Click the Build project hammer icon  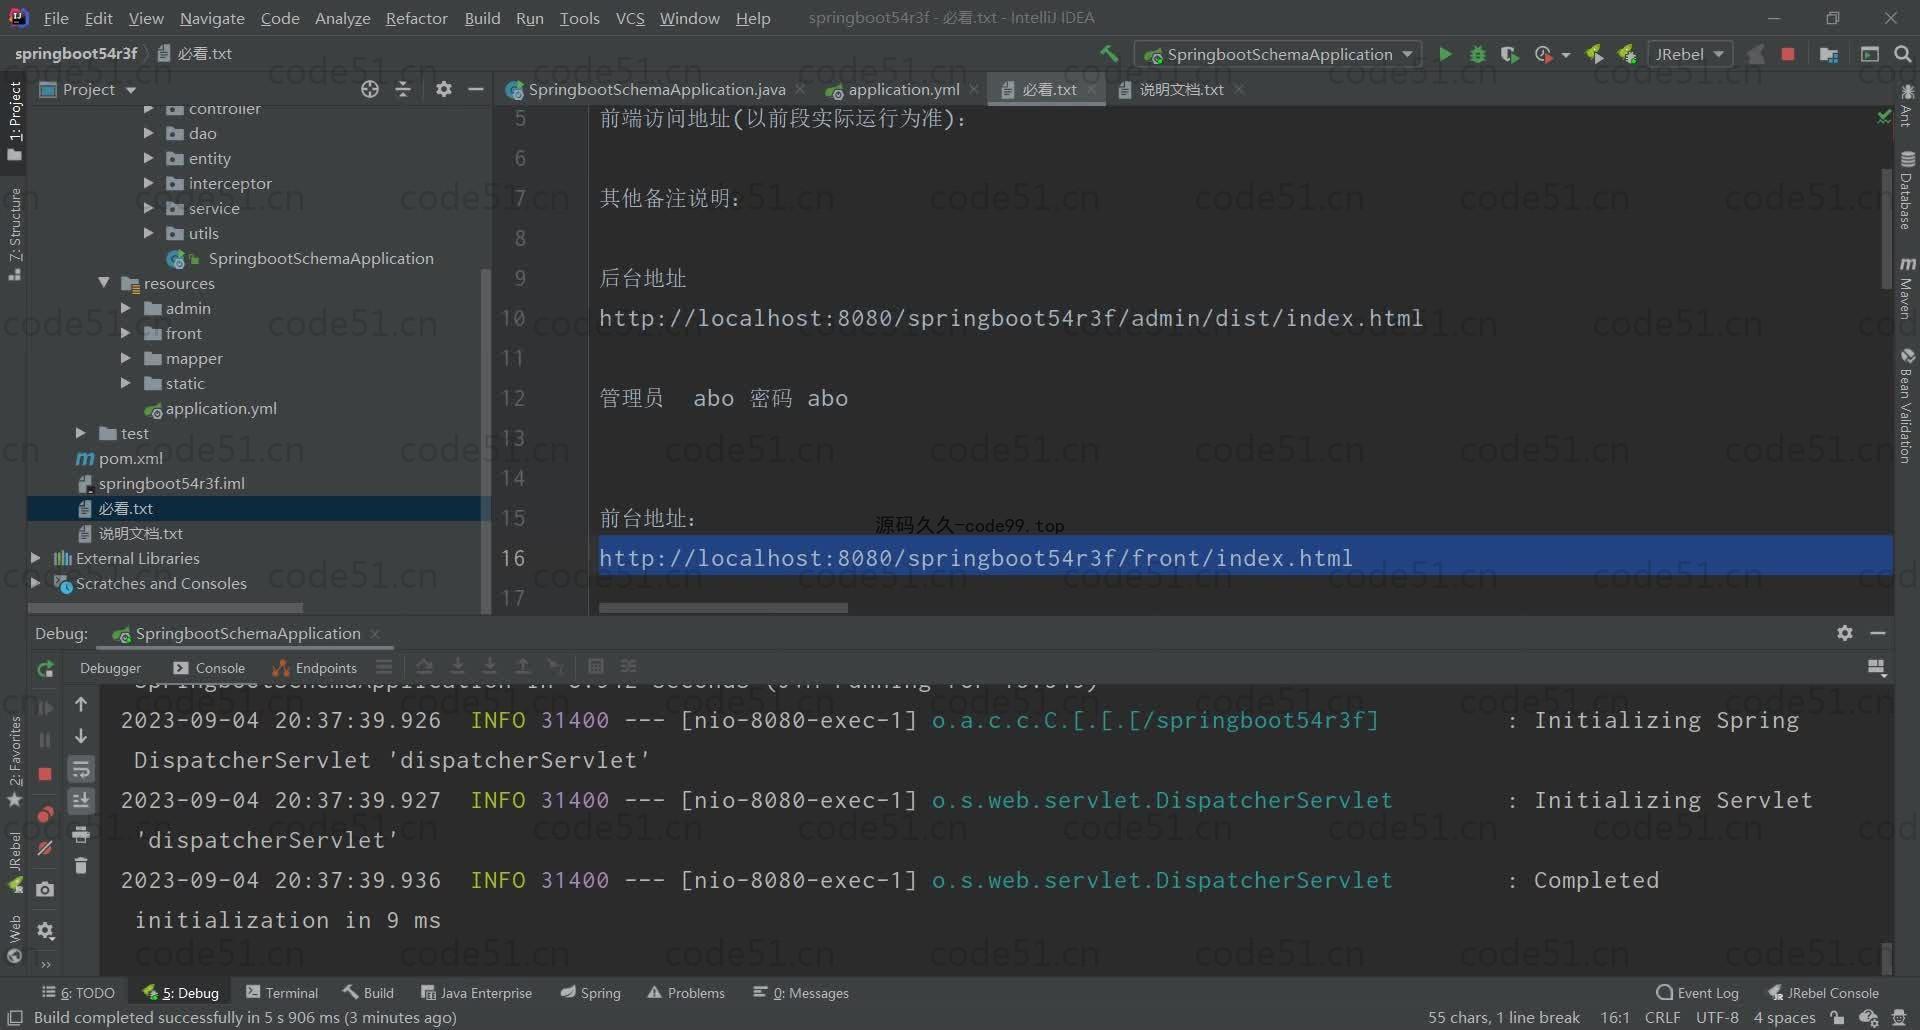1108,54
